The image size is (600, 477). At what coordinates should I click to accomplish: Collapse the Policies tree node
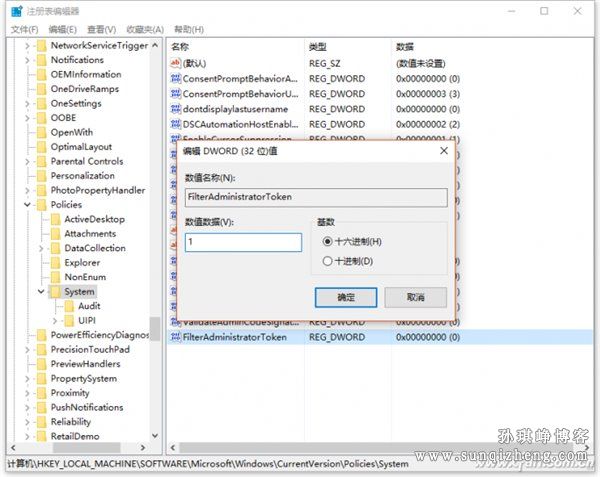point(27,205)
